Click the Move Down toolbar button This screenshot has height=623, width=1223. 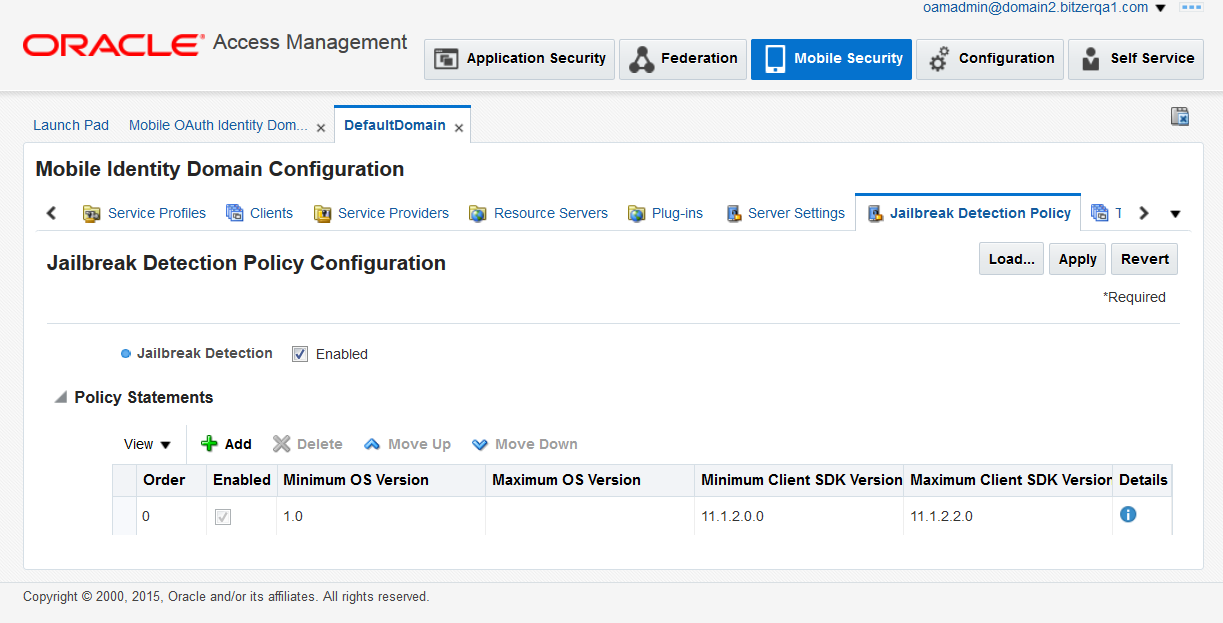click(x=525, y=444)
